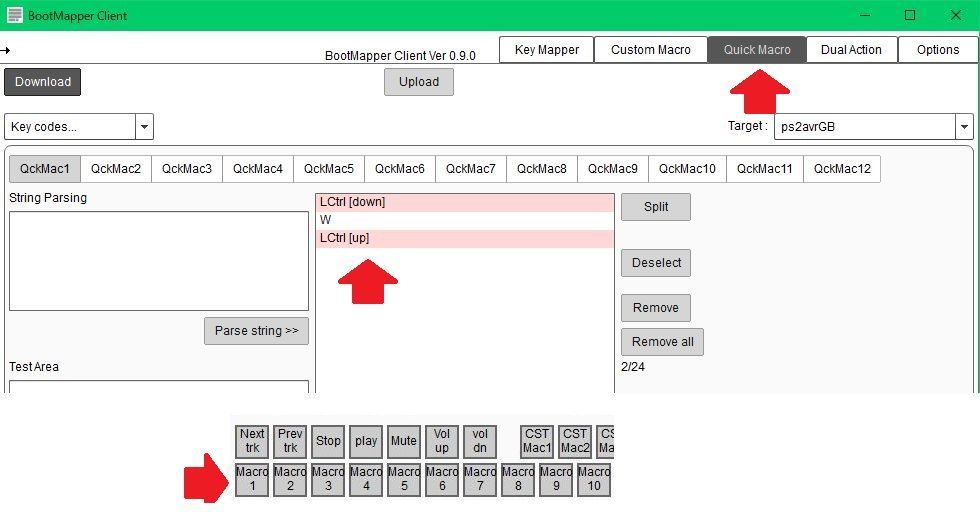Image resolution: width=980 pixels, height=523 pixels.
Task: Click the Parse string >> button
Action: (x=256, y=331)
